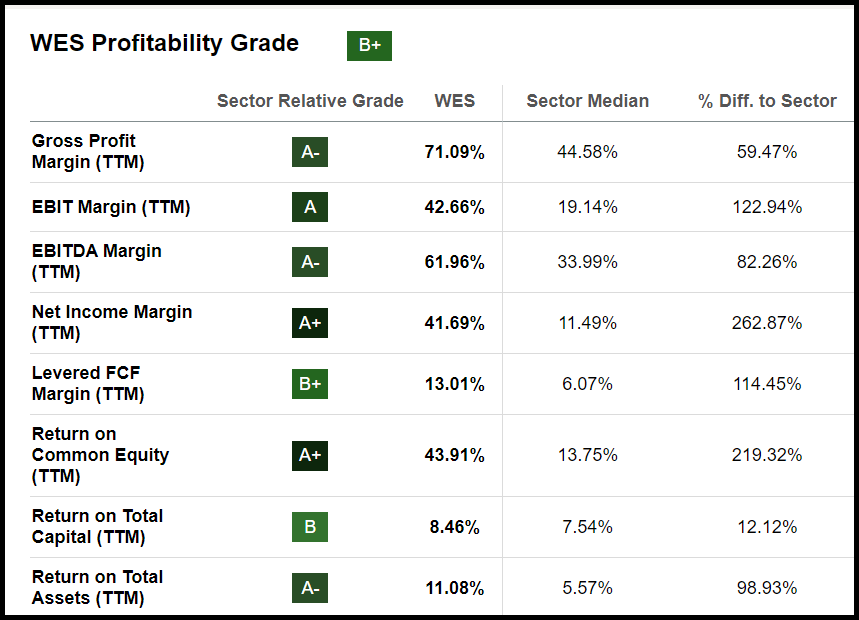The height and width of the screenshot is (620, 859).
Task: Select the WES column header
Action: coord(455,101)
